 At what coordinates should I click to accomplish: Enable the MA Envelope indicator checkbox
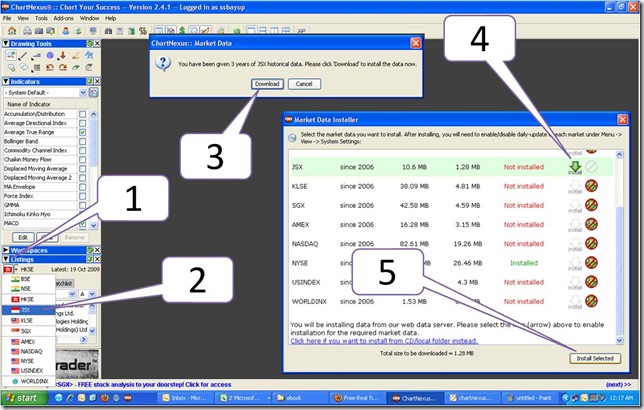[x=83, y=187]
